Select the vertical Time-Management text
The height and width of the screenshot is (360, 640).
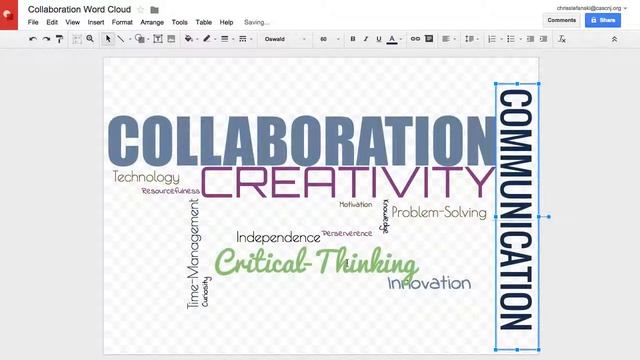[193, 254]
